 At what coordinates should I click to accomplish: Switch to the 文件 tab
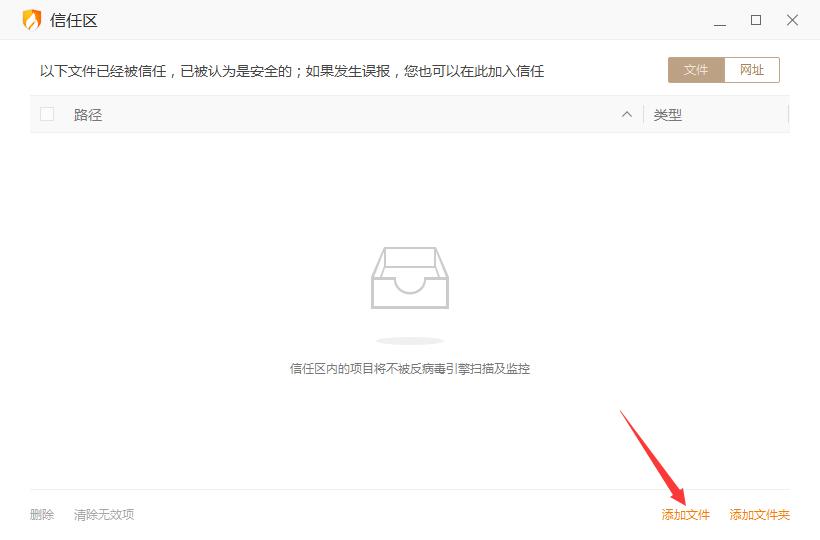pos(696,70)
